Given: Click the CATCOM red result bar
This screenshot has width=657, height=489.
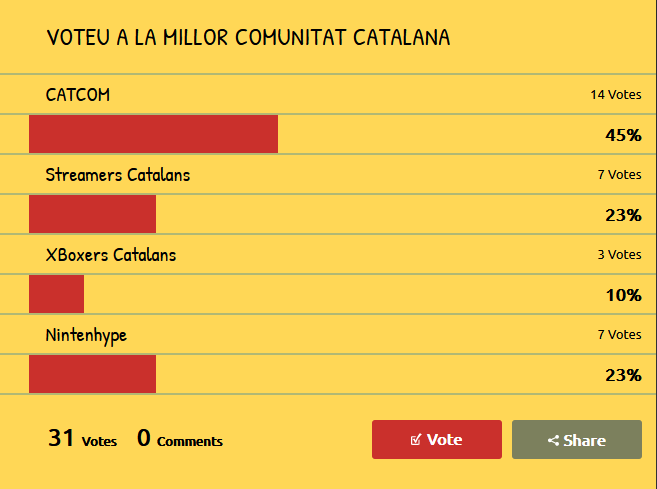Looking at the screenshot, I should coord(153,134).
